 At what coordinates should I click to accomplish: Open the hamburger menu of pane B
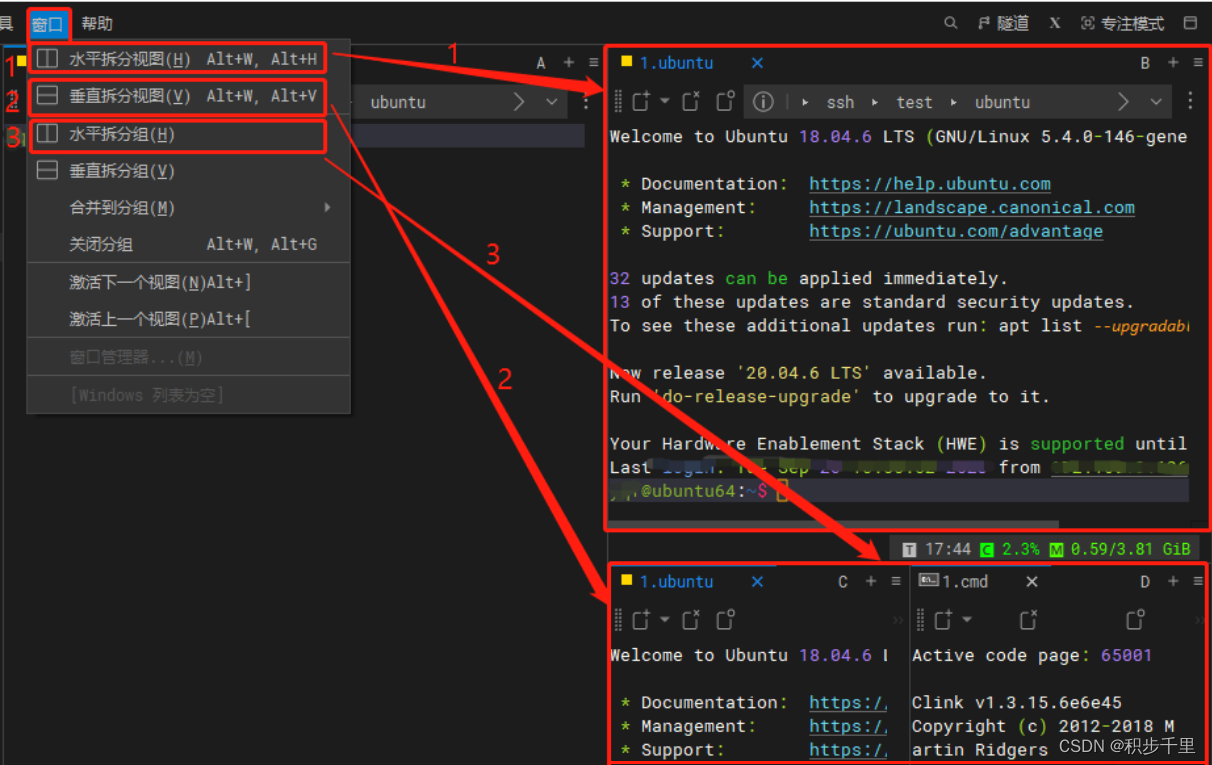[1198, 62]
